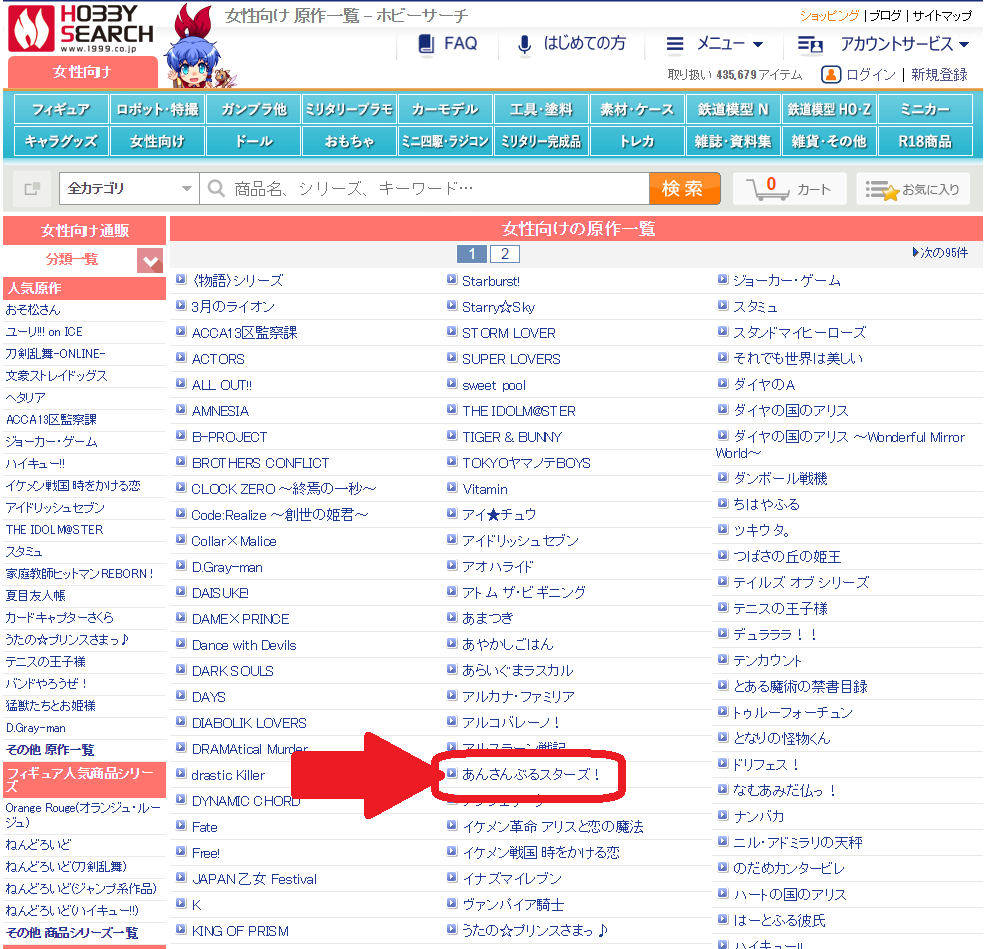Image resolution: width=987 pixels, height=949 pixels.
Task: Click the bullet icon beside DAYS
Action: (x=181, y=695)
